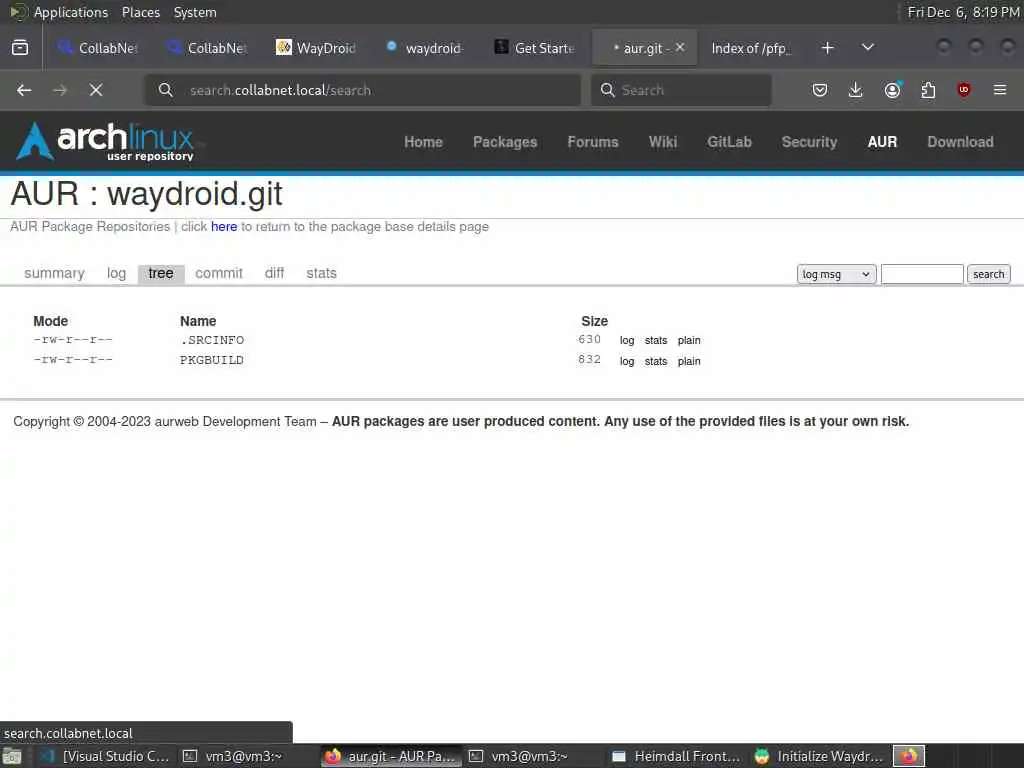This screenshot has height=768, width=1024.
Task: Open the Firefox account icon
Action: pos(892,90)
